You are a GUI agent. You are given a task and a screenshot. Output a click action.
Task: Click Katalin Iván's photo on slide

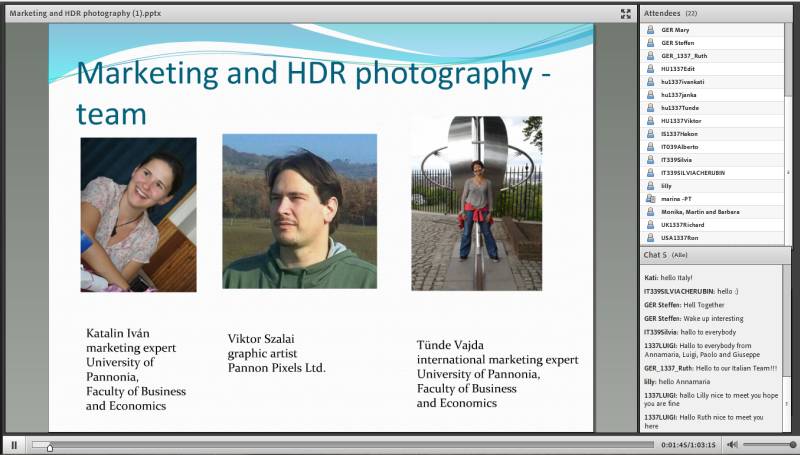tap(138, 214)
